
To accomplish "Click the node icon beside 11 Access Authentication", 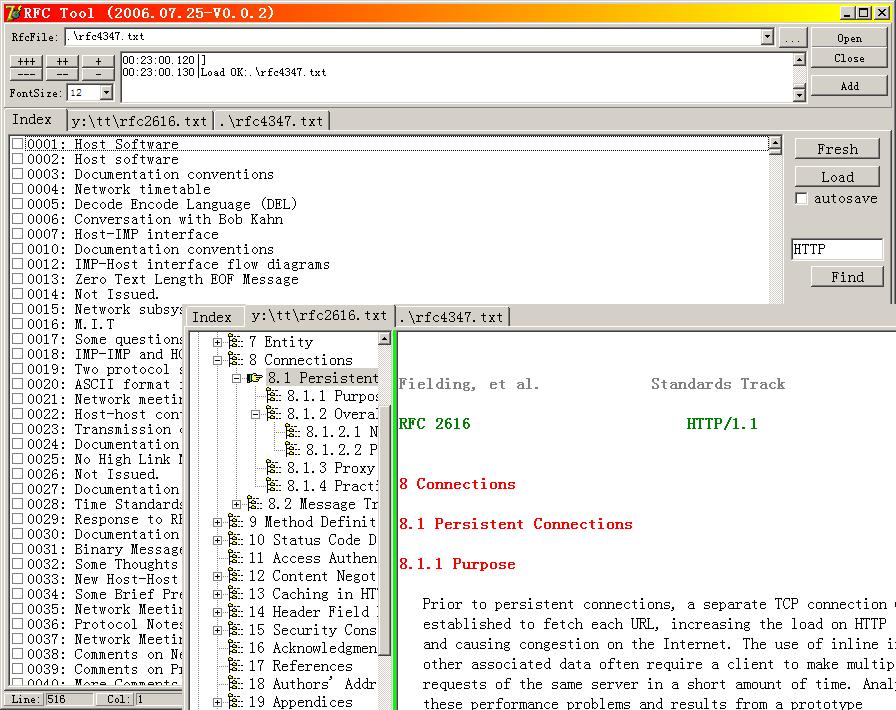I will [235, 558].
